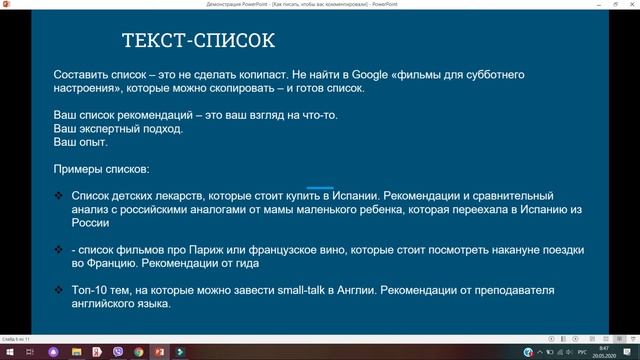Minimize the PowerPoint window
This screenshot has height=360, width=640.
[599, 4]
